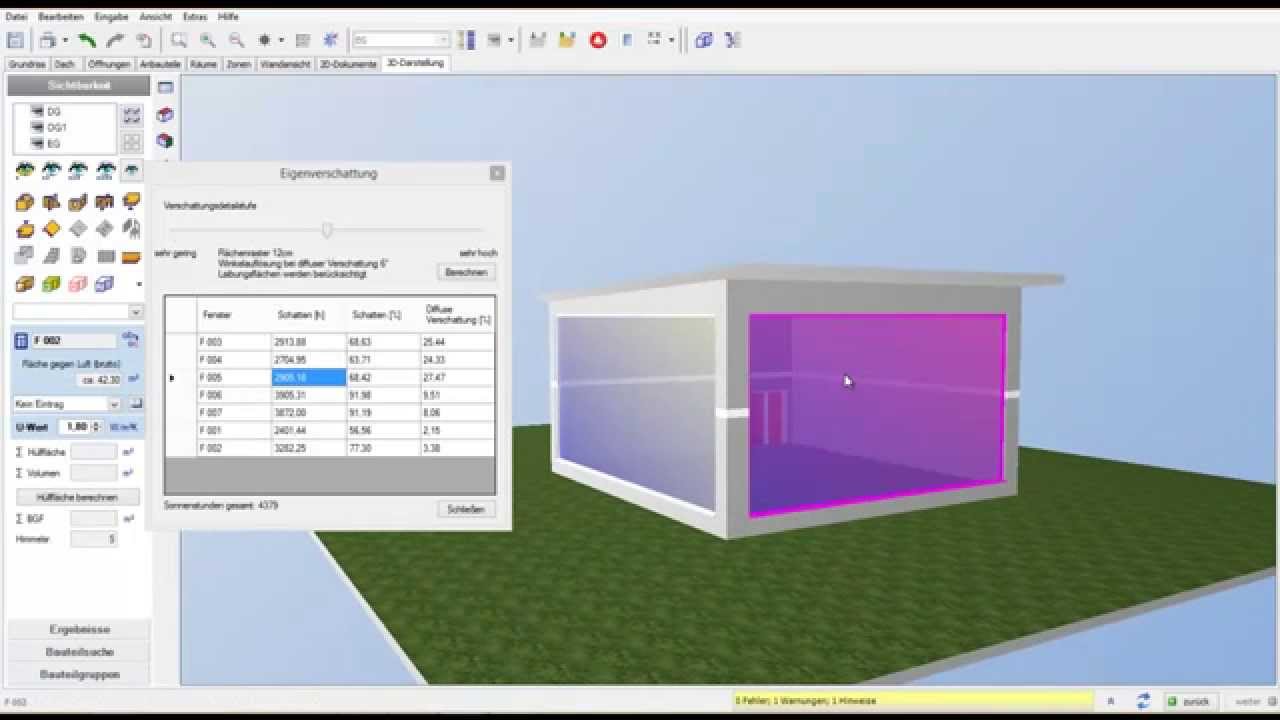The width and height of the screenshot is (1280, 720).
Task: Close the Eigenverschattung dialog
Action: coord(497,173)
